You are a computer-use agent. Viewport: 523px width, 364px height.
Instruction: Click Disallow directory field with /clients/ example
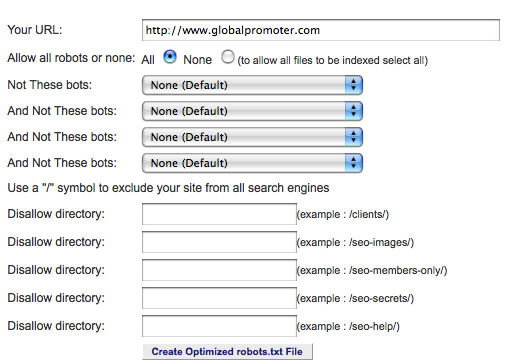(x=219, y=214)
